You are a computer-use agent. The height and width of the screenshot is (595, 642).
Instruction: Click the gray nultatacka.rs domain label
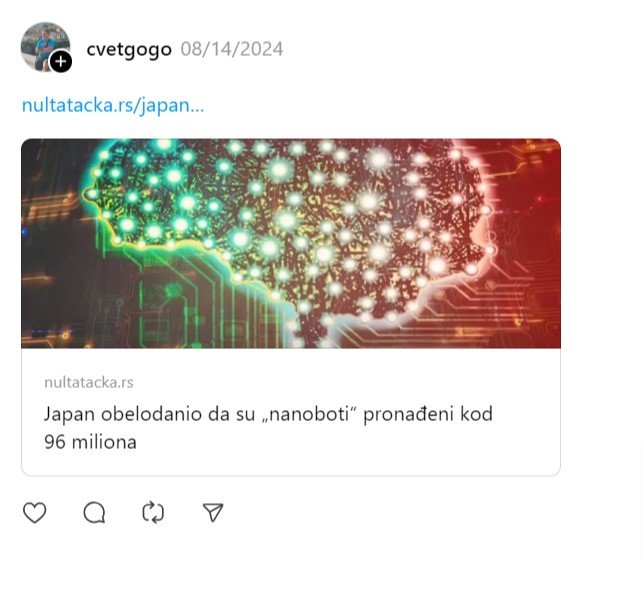[x=89, y=382]
